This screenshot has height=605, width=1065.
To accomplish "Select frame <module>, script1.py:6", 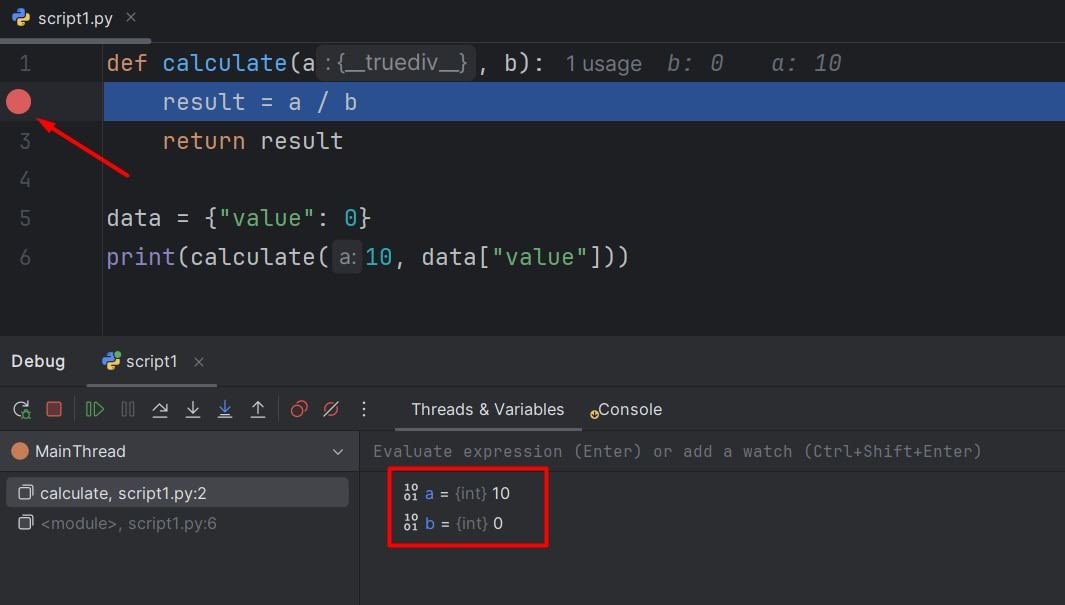I will coord(177,523).
